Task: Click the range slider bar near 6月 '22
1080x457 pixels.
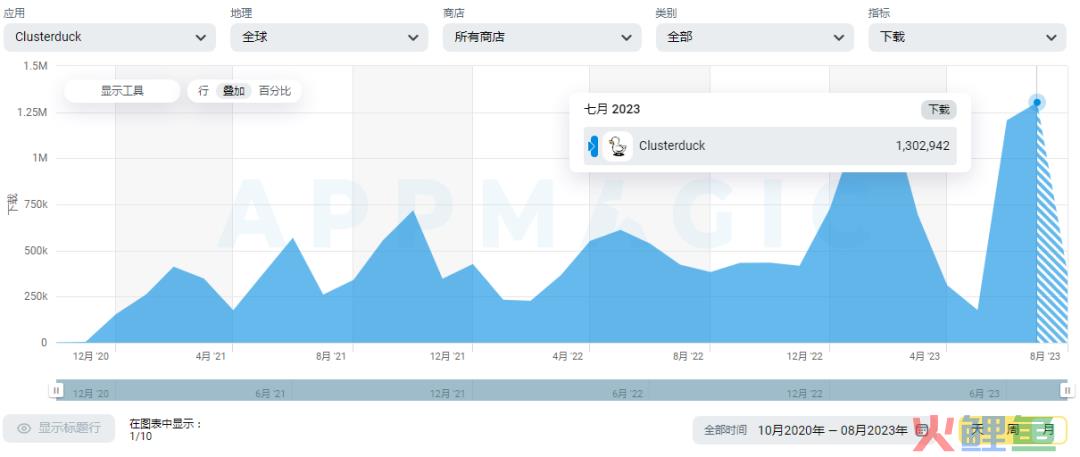Action: (627, 393)
